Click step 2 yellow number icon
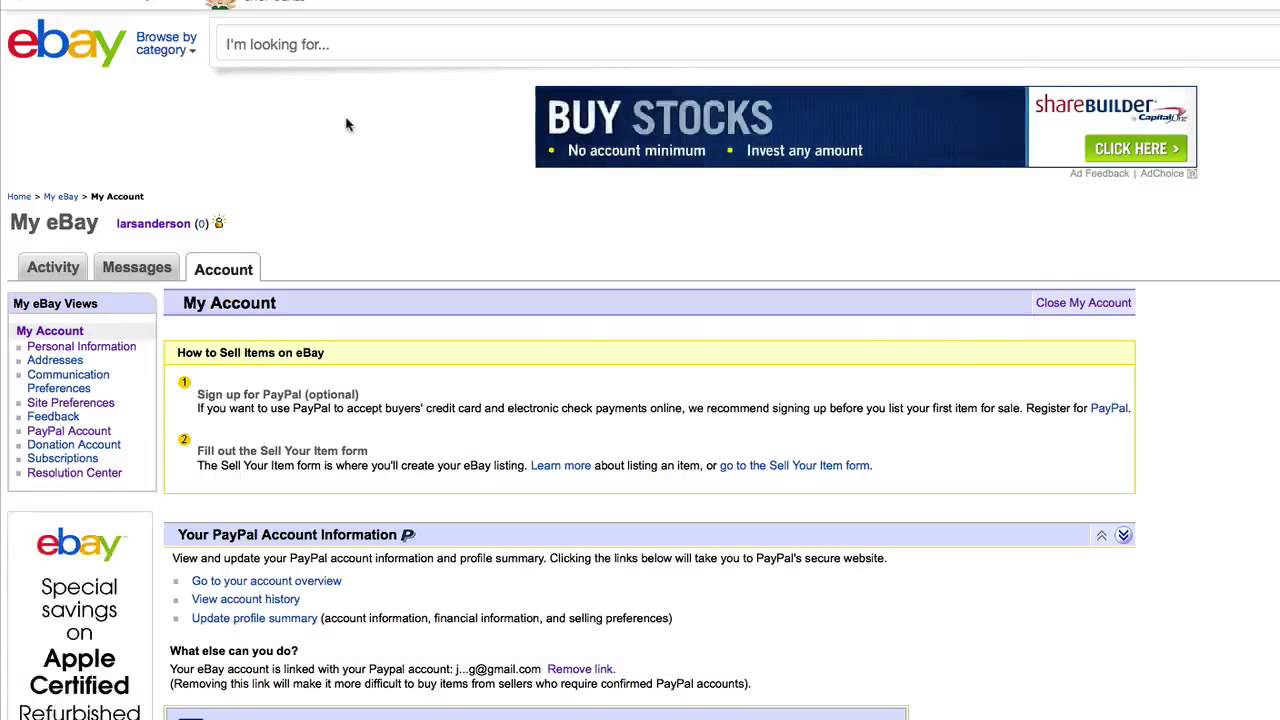This screenshot has height=720, width=1280. coord(184,439)
